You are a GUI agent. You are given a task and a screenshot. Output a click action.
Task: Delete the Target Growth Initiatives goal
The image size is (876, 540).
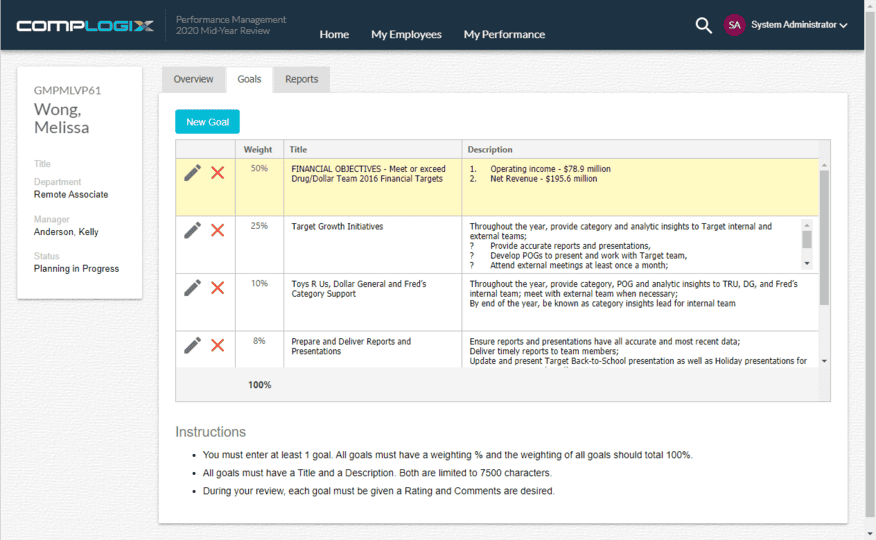coord(217,231)
